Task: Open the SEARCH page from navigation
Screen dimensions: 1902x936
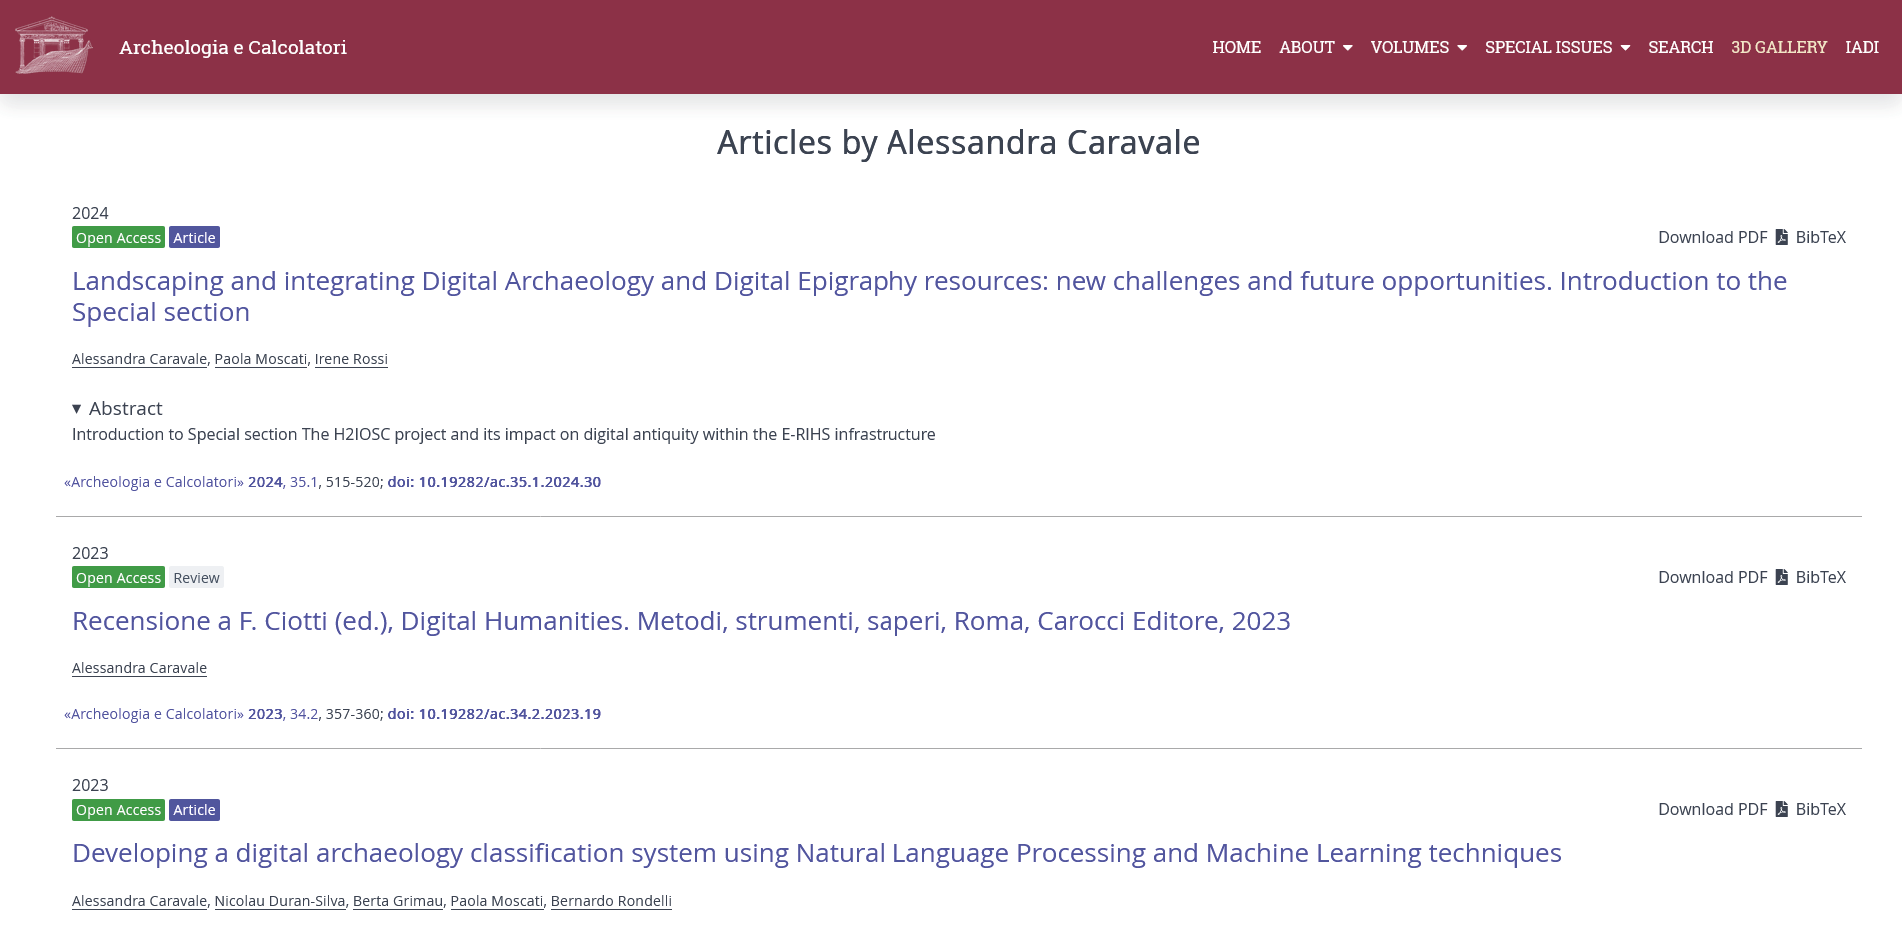Action: (x=1680, y=47)
